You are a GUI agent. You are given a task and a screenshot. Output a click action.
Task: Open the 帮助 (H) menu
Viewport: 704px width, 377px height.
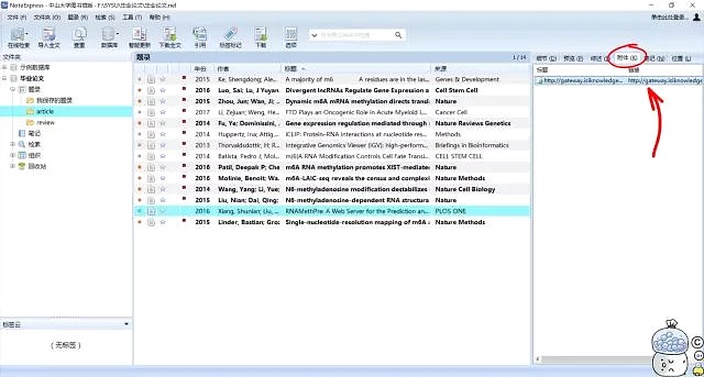click(x=159, y=17)
